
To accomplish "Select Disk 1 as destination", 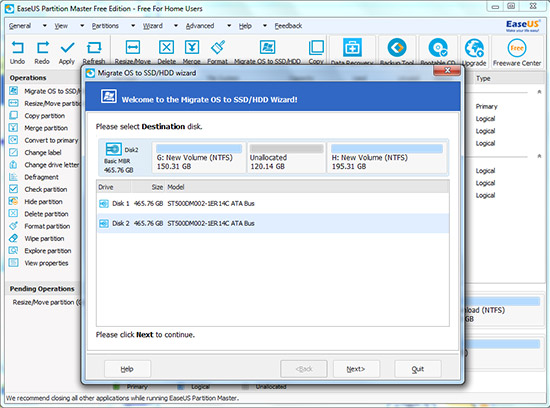I will [273, 203].
